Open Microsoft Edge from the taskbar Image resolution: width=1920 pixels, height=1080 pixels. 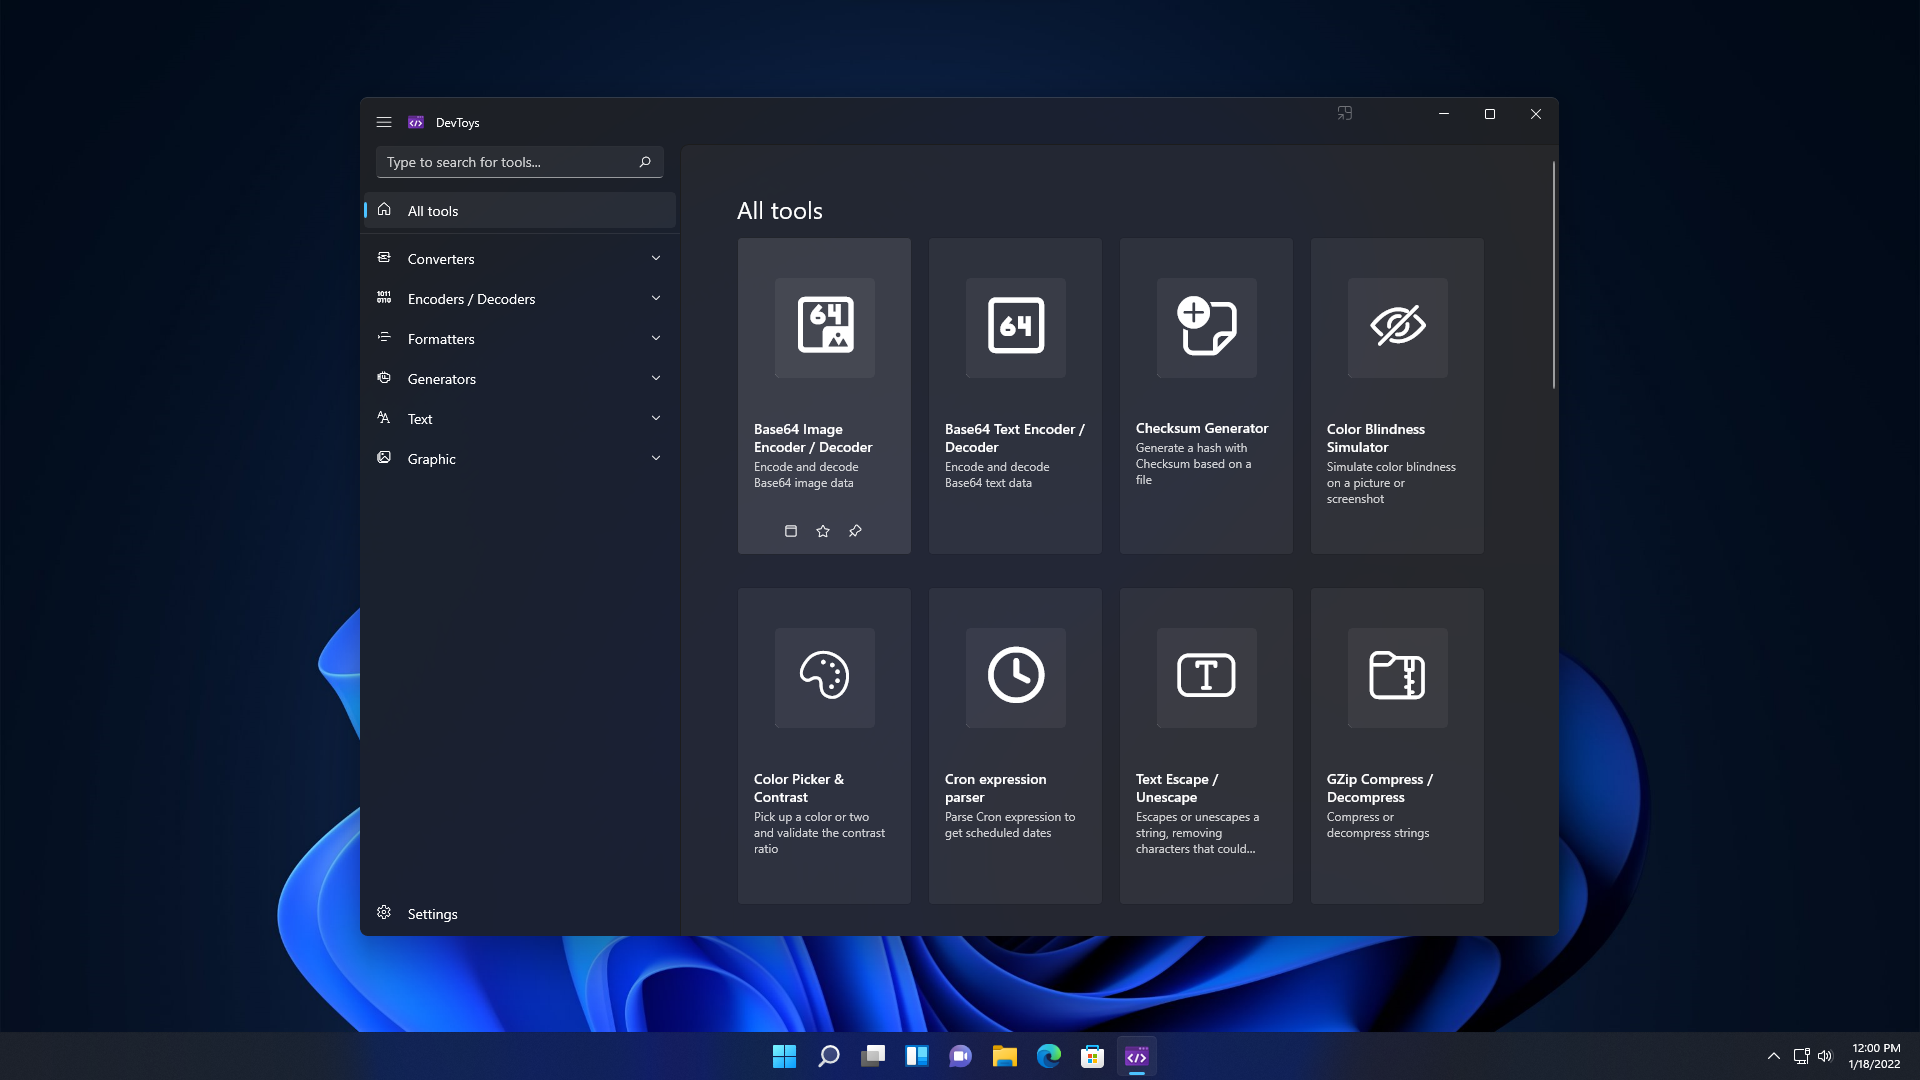click(x=1048, y=1056)
